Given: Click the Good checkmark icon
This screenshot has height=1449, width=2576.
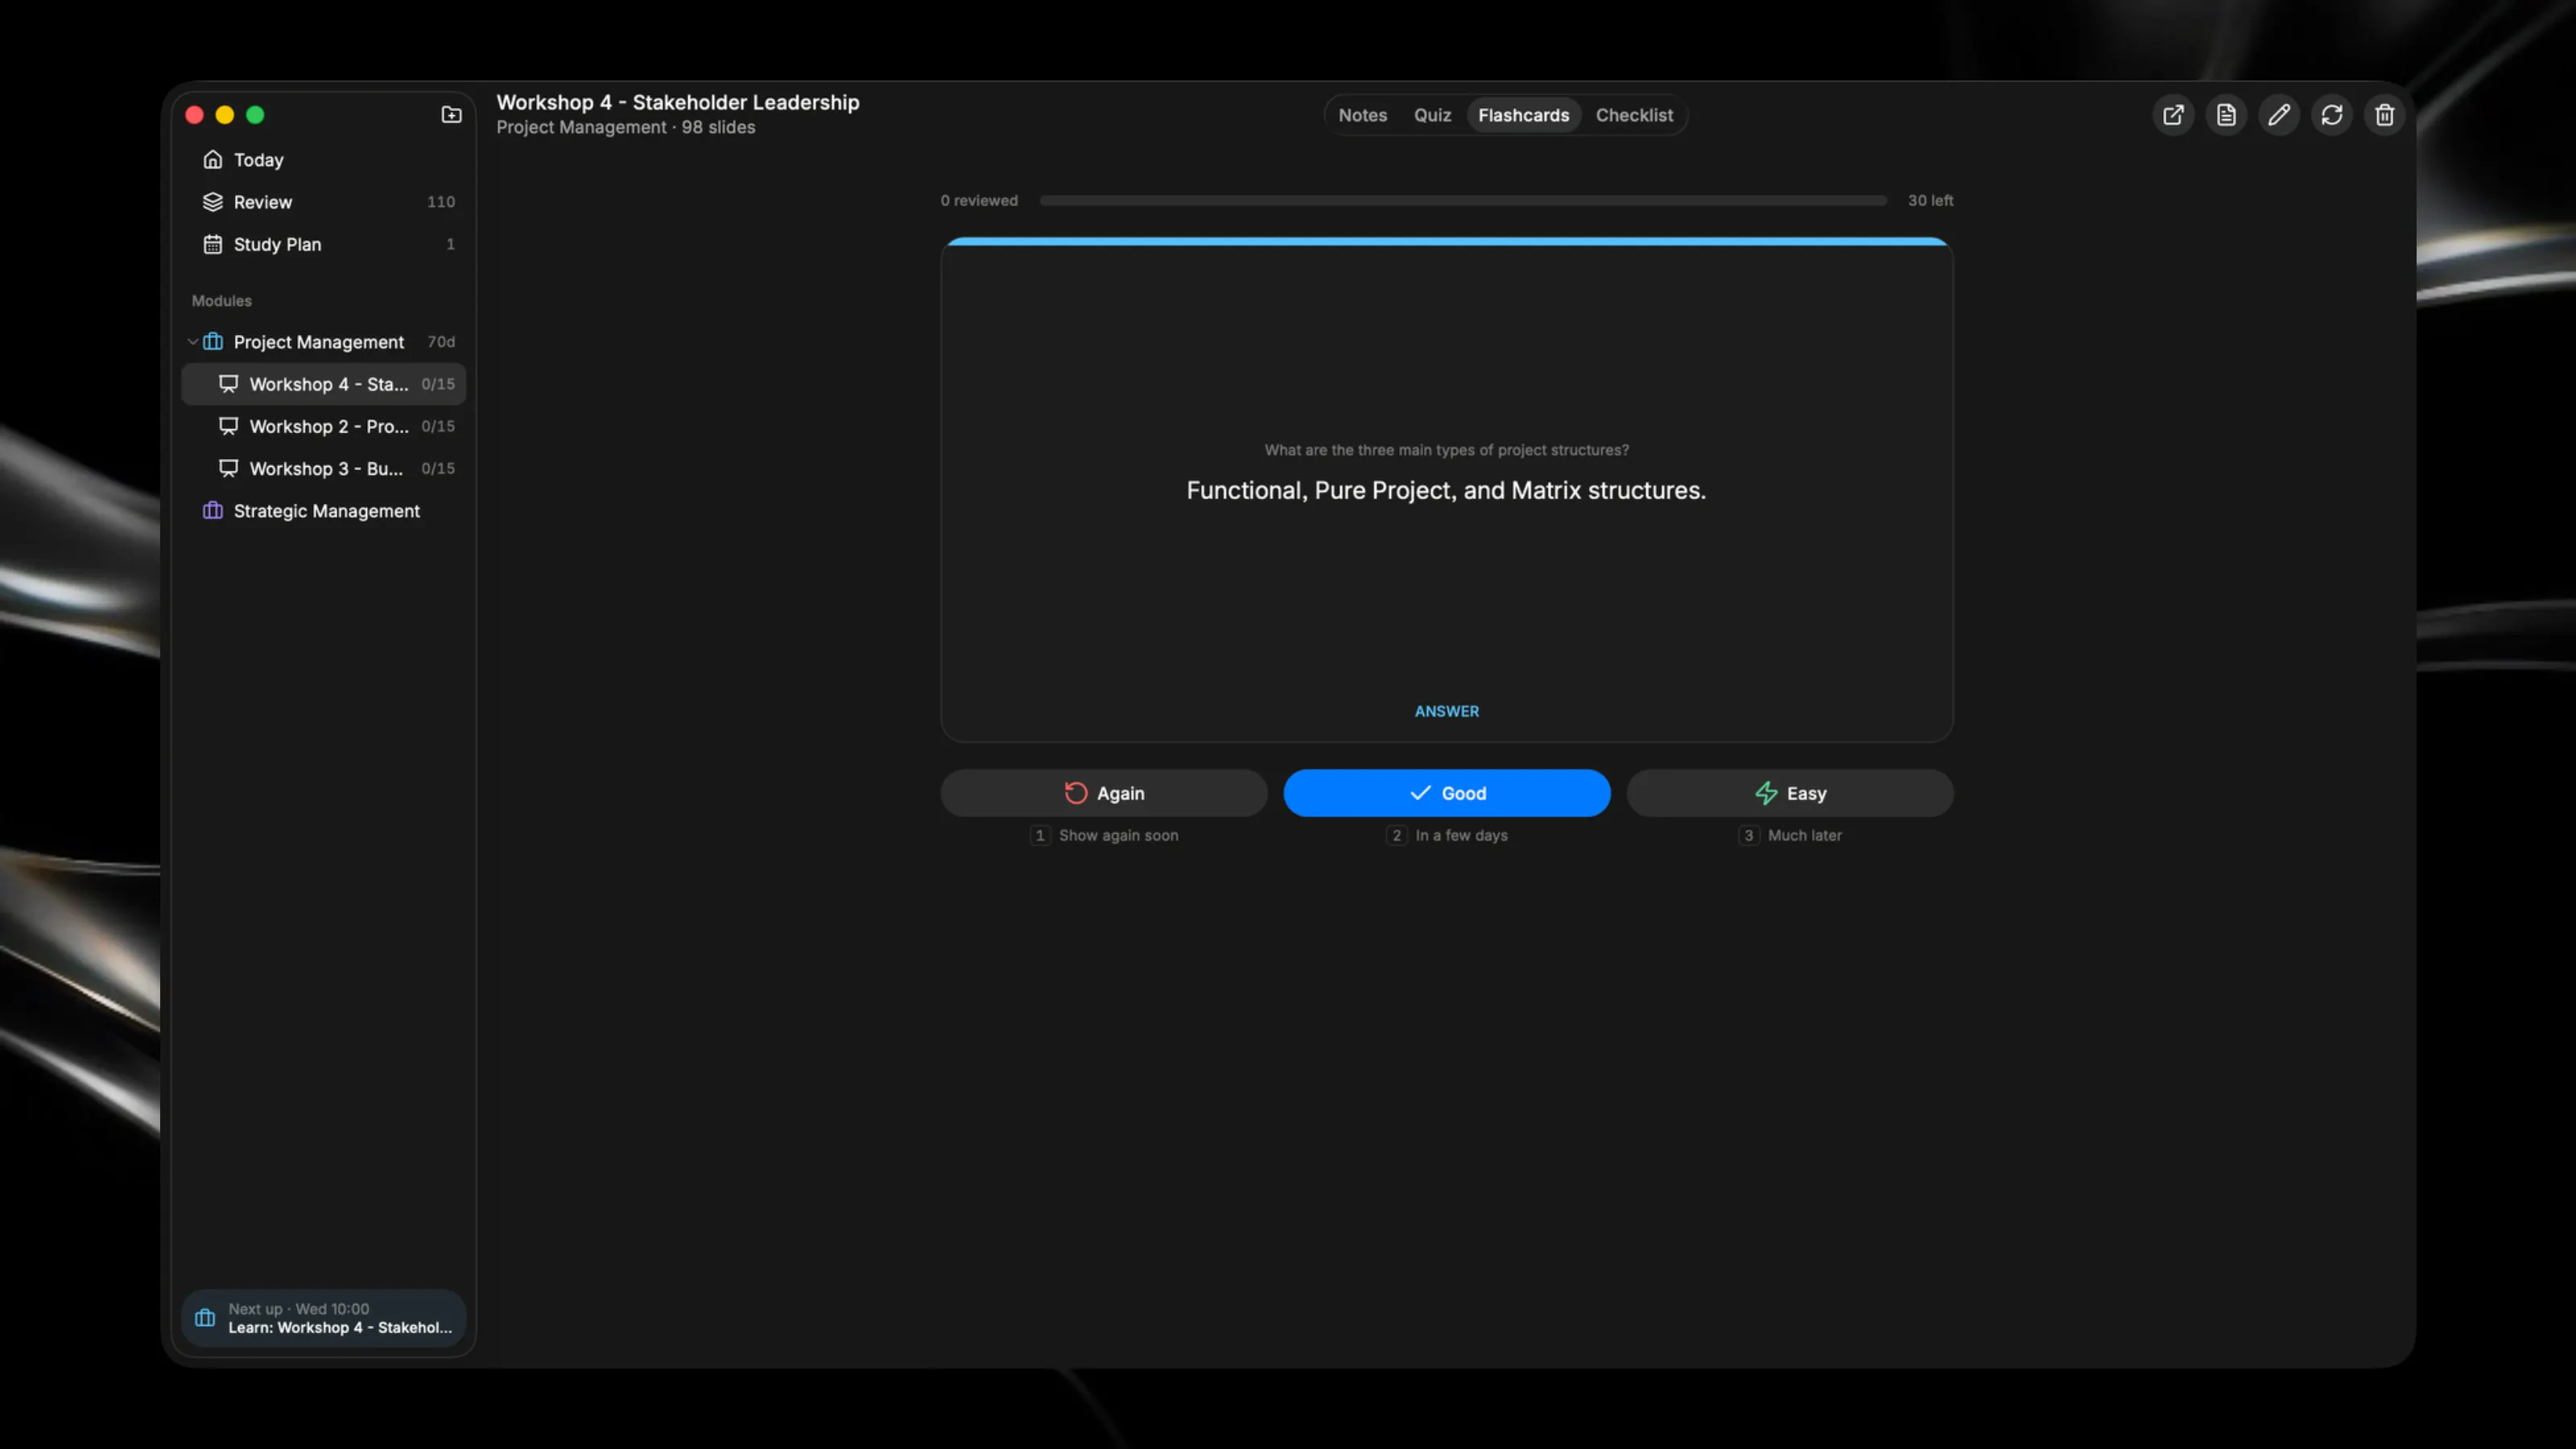Looking at the screenshot, I should 1420,793.
